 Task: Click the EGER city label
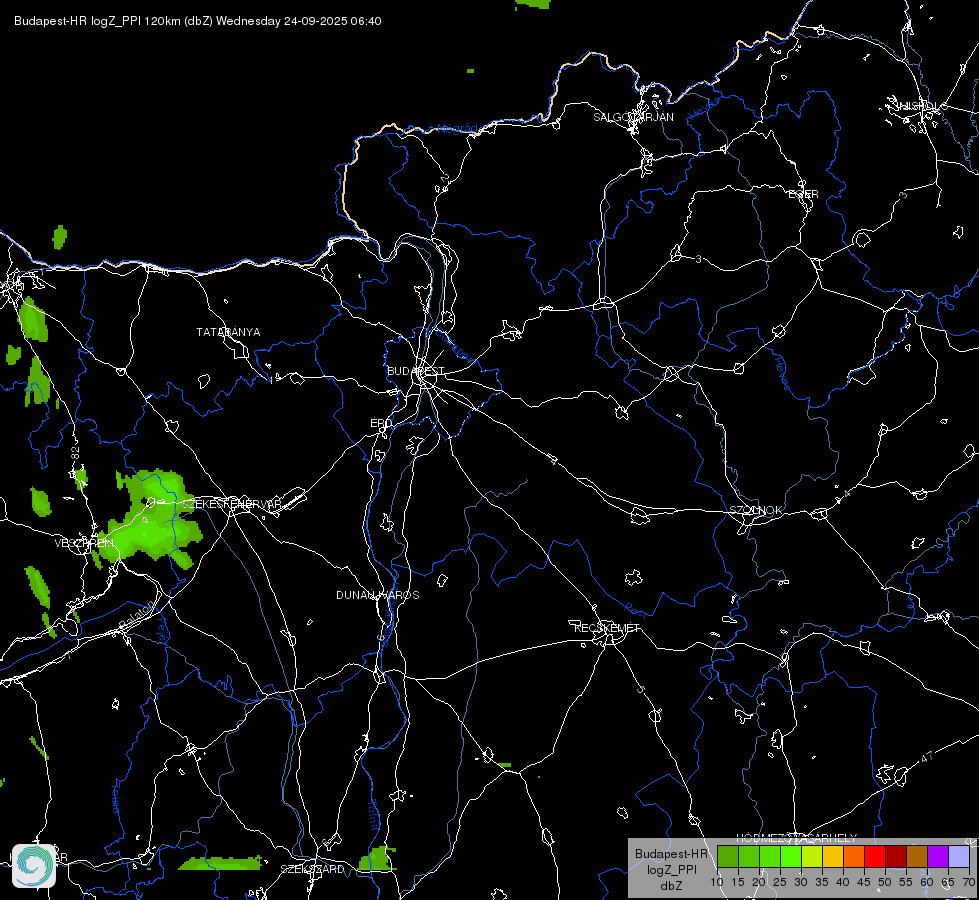[803, 195]
